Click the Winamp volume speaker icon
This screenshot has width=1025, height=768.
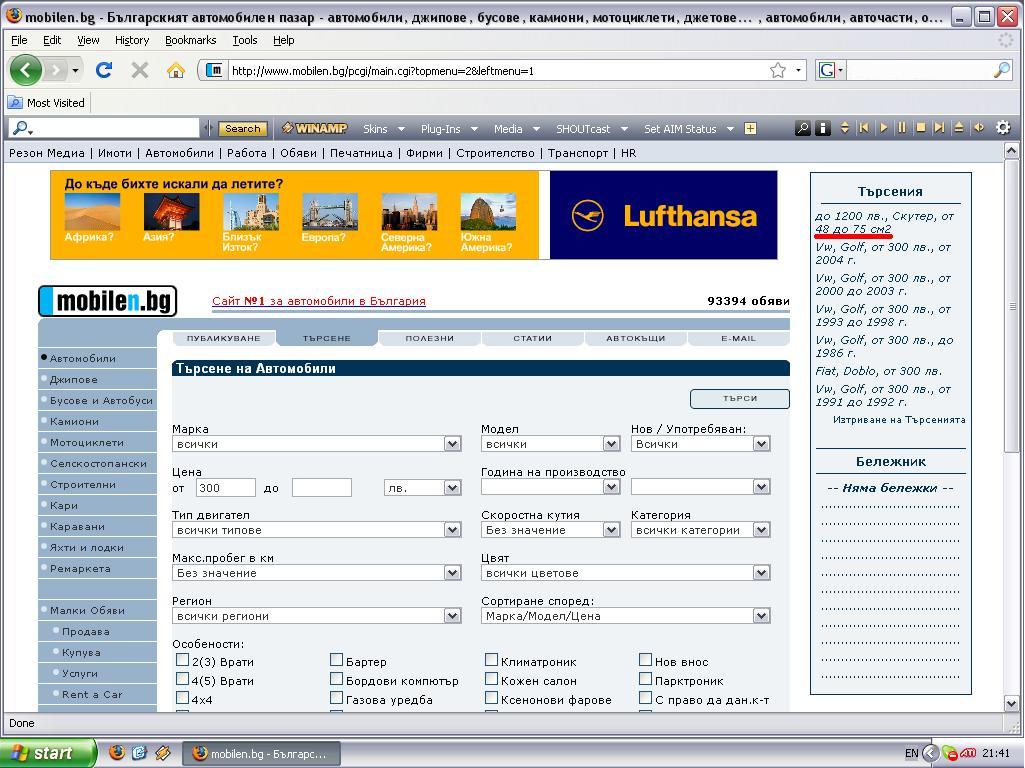[x=979, y=128]
